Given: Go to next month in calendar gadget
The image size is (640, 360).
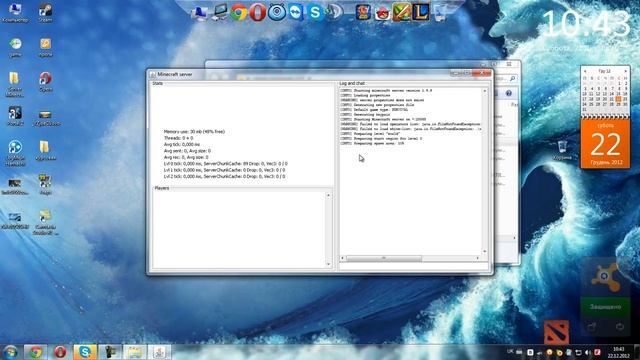Looking at the screenshot, I should [x=625, y=71].
